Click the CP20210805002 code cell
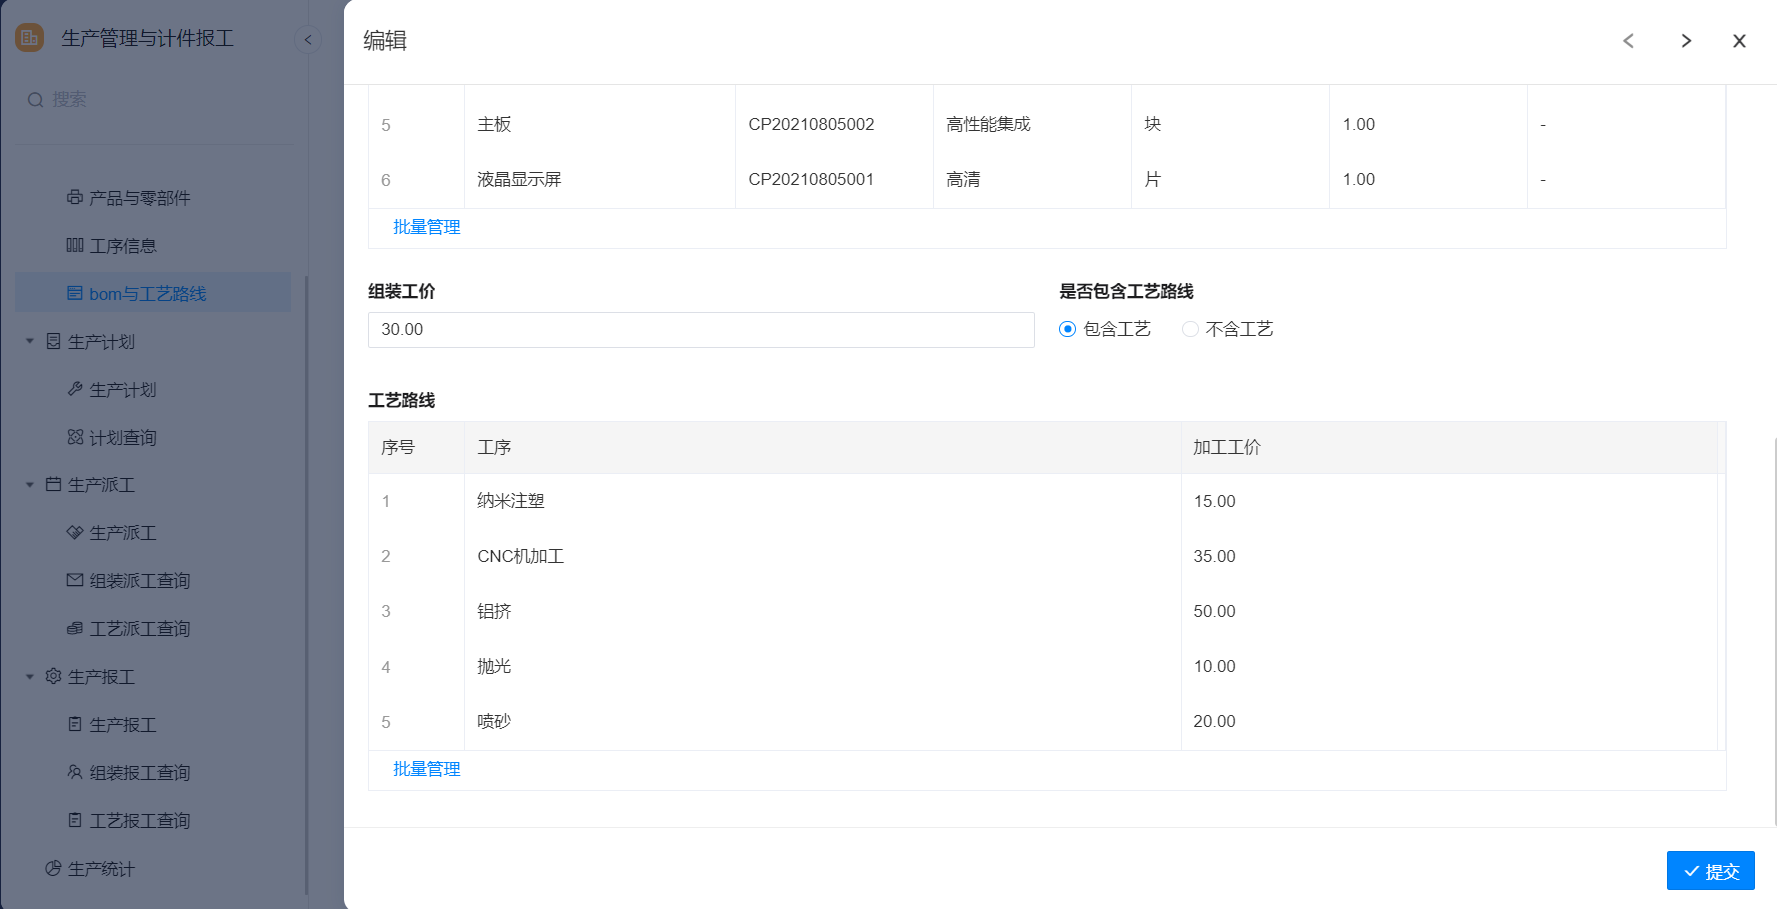This screenshot has width=1777, height=909. pos(834,124)
